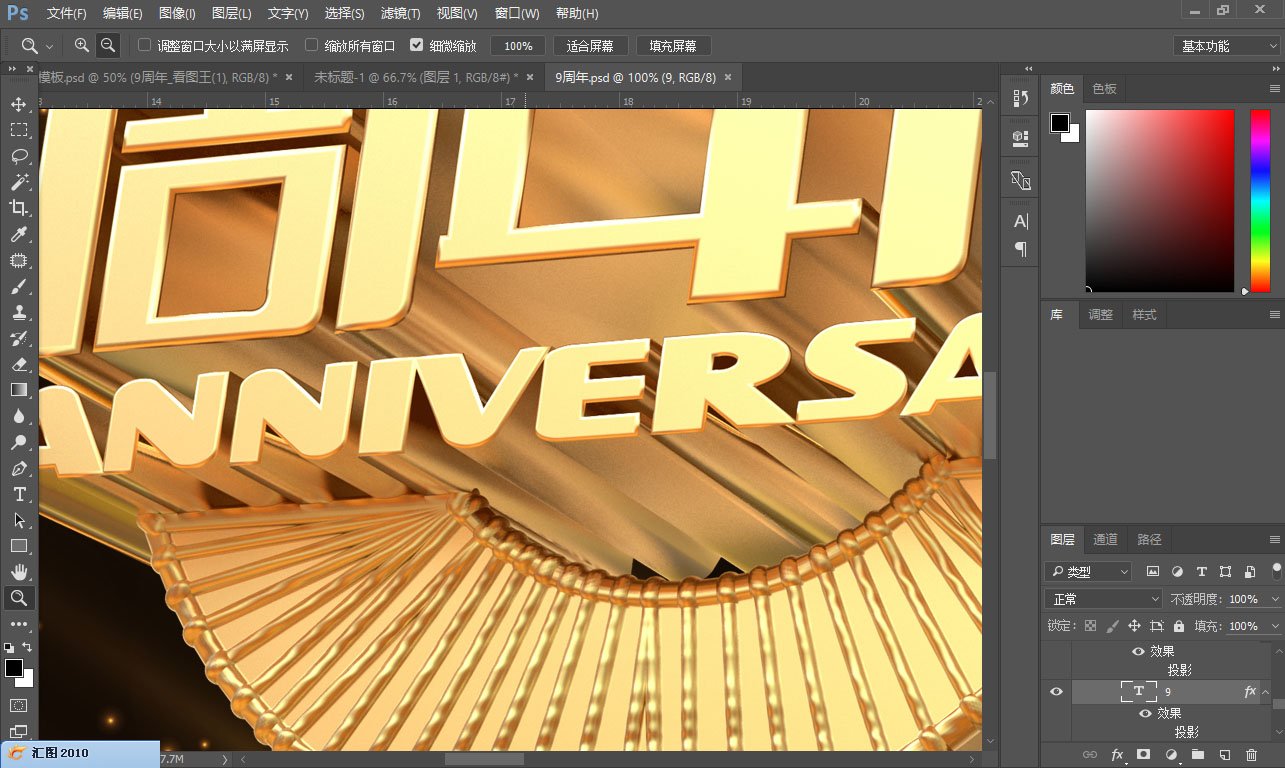Select the Crop tool

point(19,208)
